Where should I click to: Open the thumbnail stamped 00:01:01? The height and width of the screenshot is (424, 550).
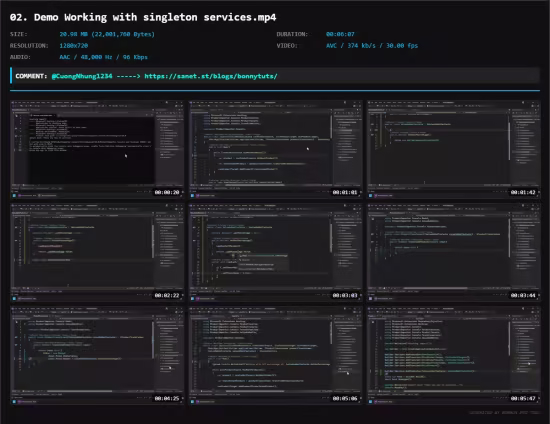pyautogui.click(x=275, y=149)
